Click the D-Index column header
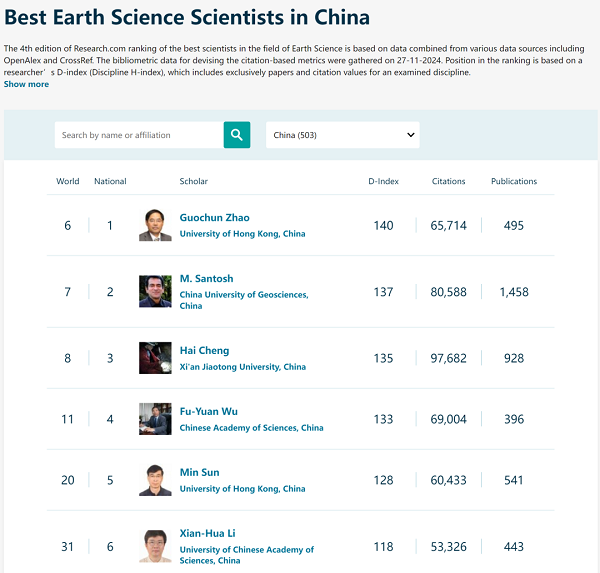 point(383,181)
